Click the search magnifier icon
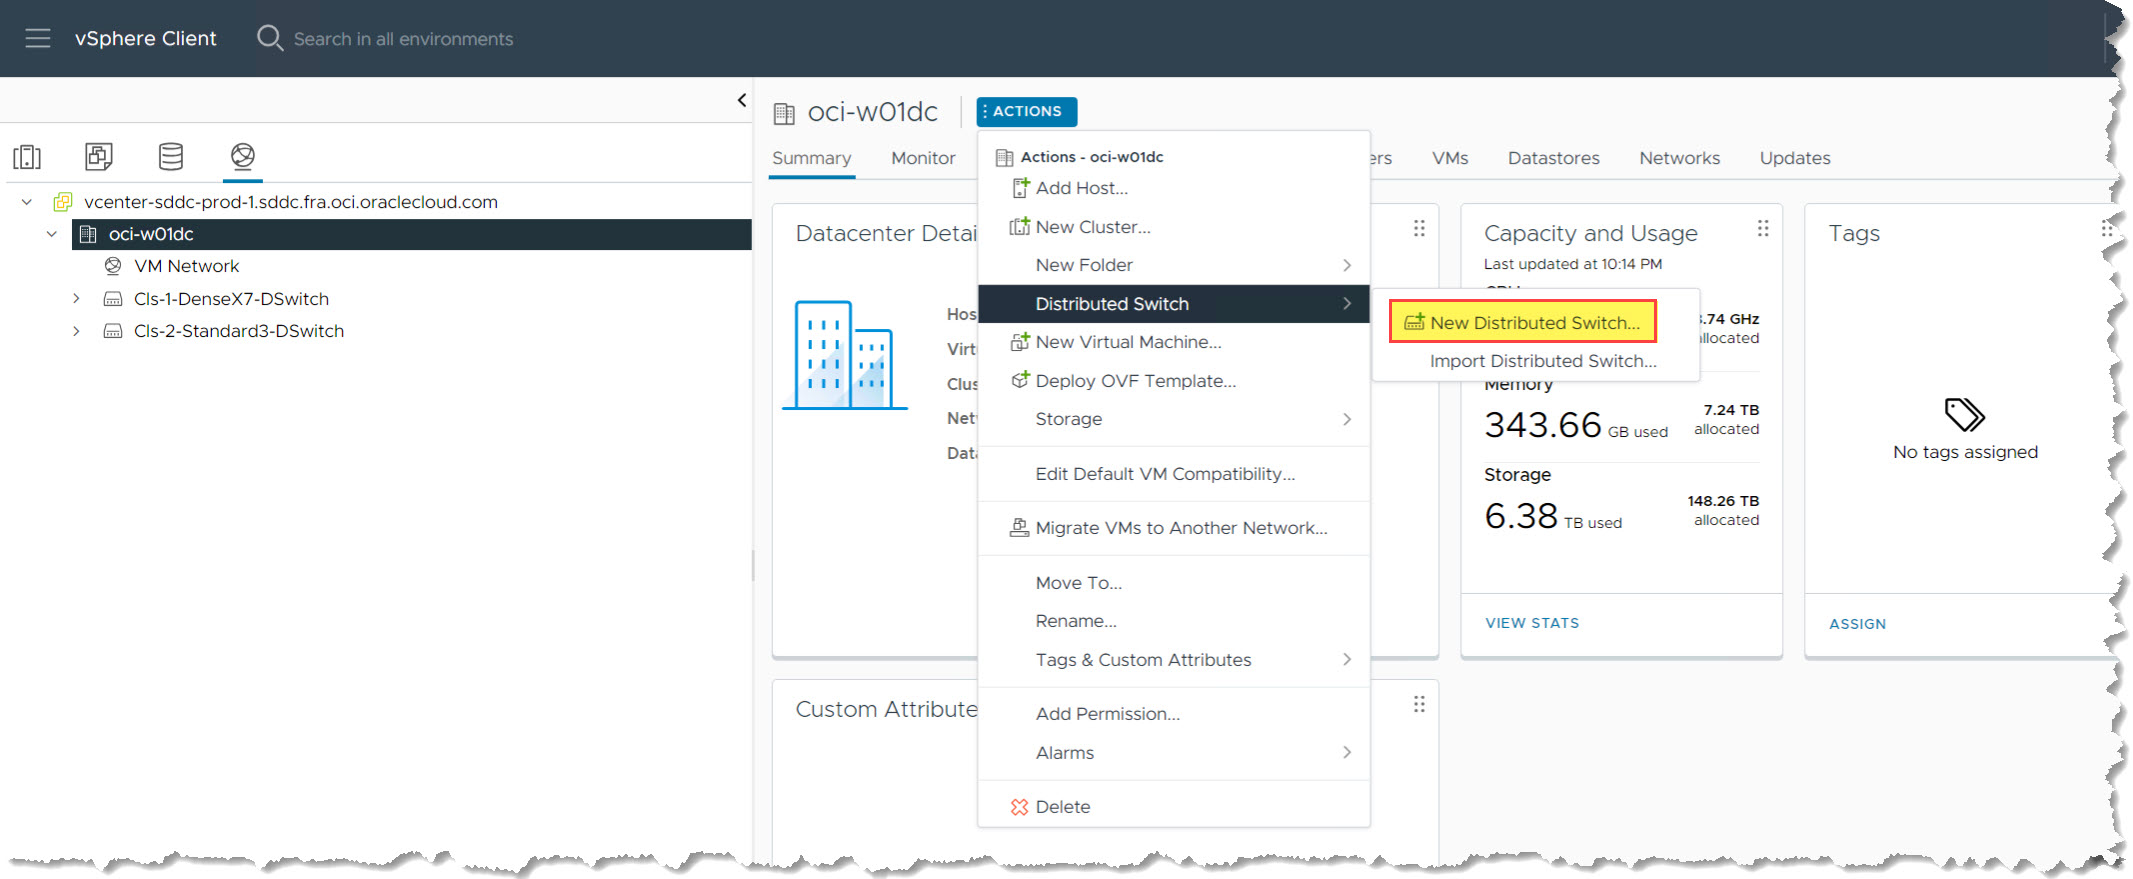The height and width of the screenshot is (879, 2133). pos(270,38)
